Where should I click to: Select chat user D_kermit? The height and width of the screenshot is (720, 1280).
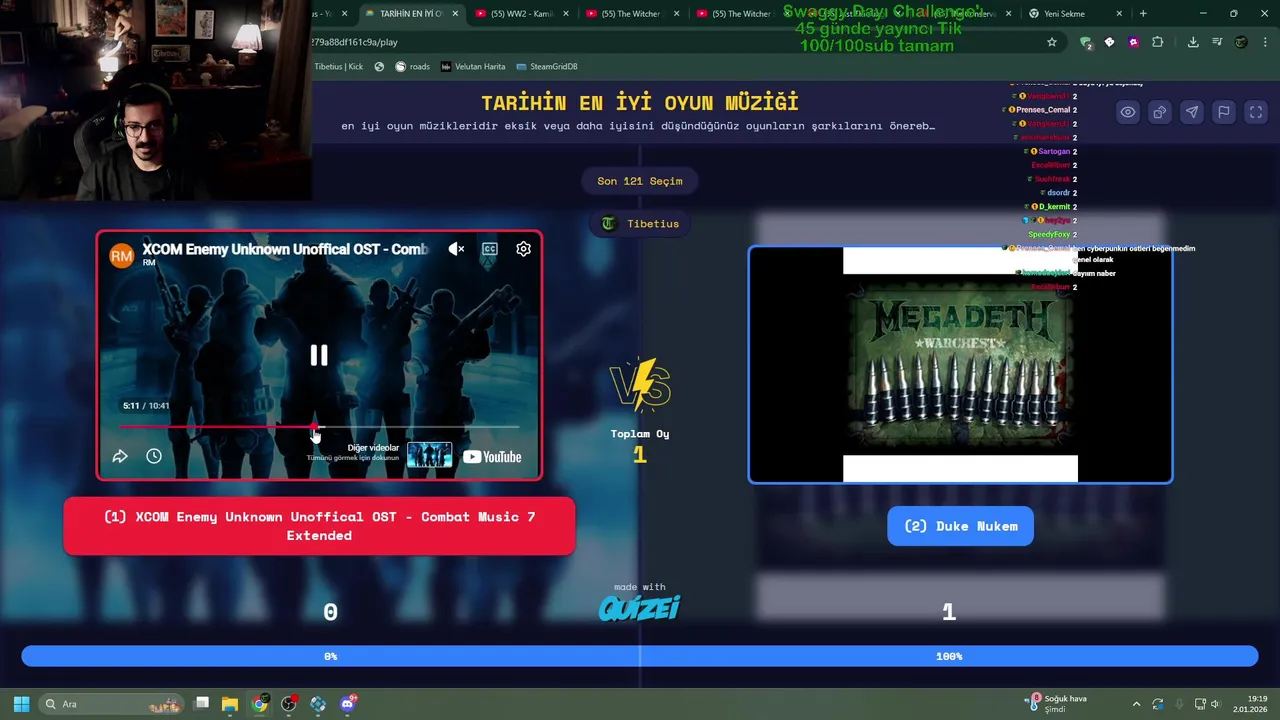point(1054,206)
